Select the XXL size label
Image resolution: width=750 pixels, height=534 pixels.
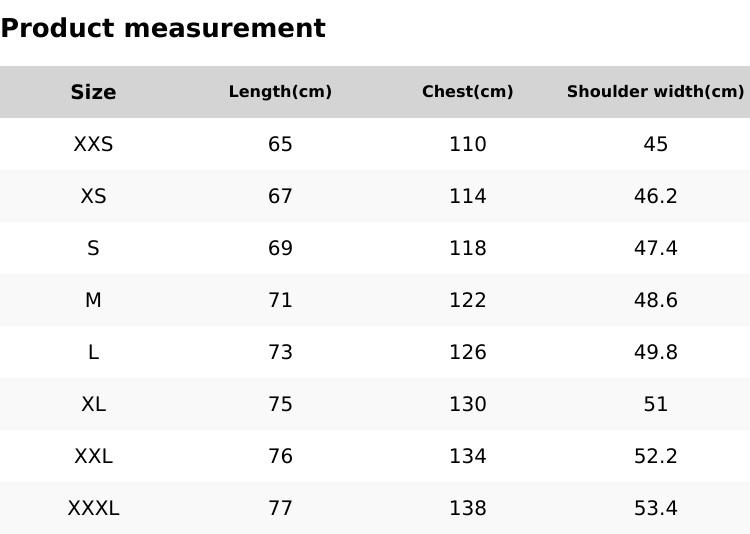pyautogui.click(x=93, y=456)
